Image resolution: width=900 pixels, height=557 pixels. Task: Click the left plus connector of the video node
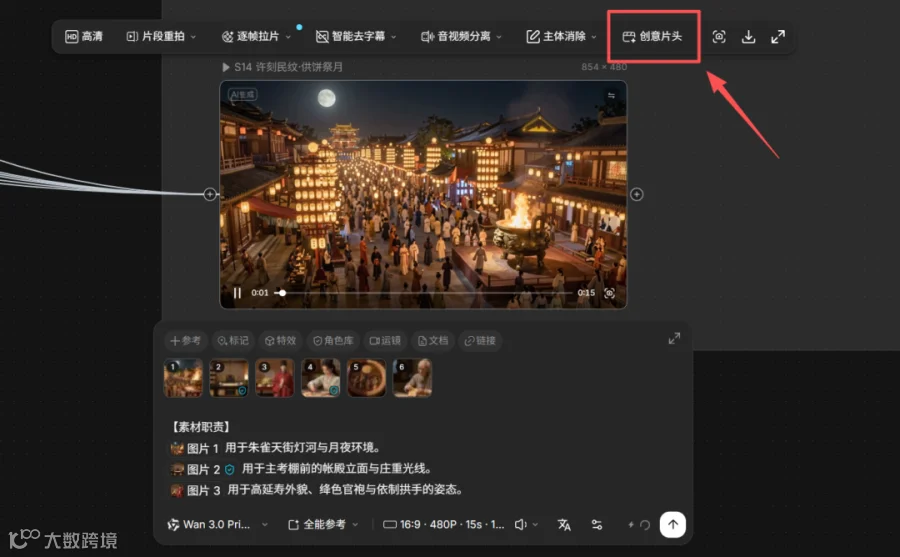coord(210,195)
